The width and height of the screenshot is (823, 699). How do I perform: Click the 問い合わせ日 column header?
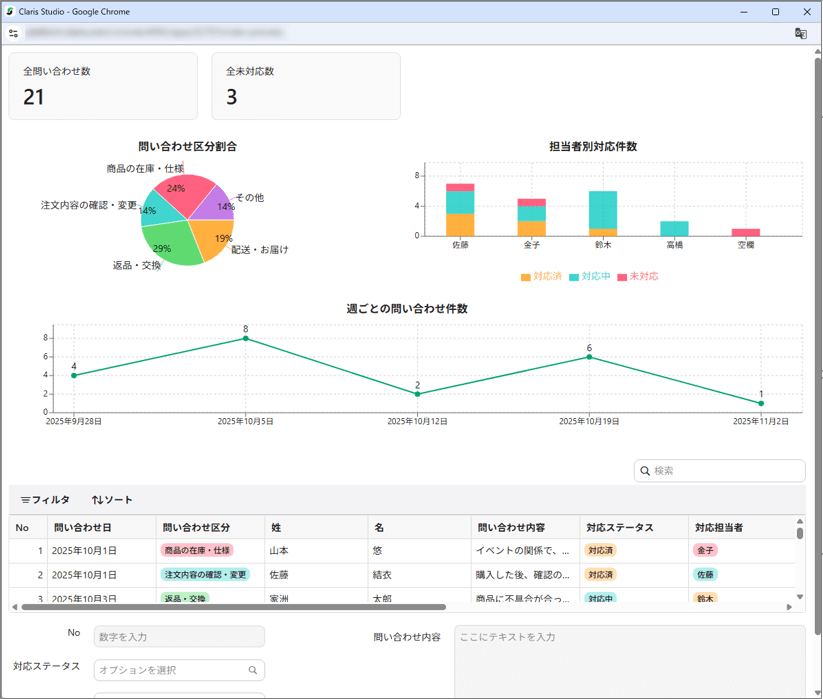(x=83, y=527)
